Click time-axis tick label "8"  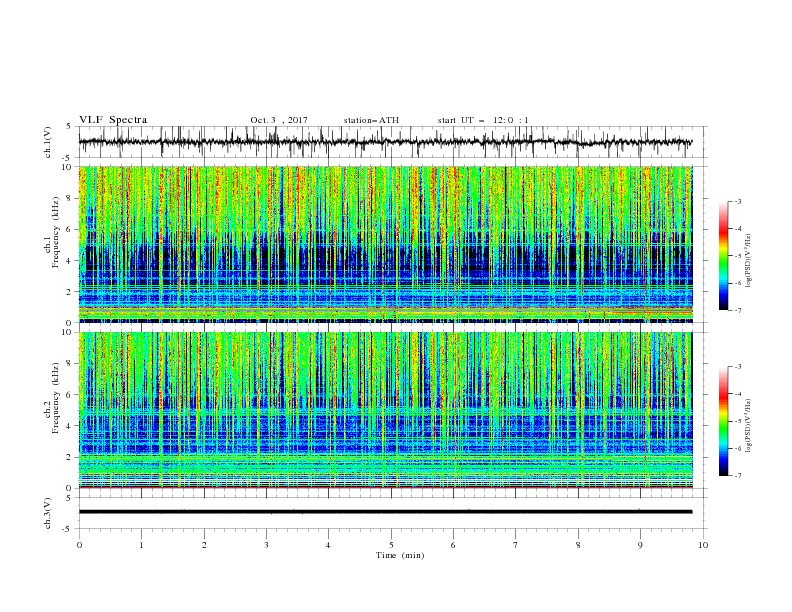578,545
